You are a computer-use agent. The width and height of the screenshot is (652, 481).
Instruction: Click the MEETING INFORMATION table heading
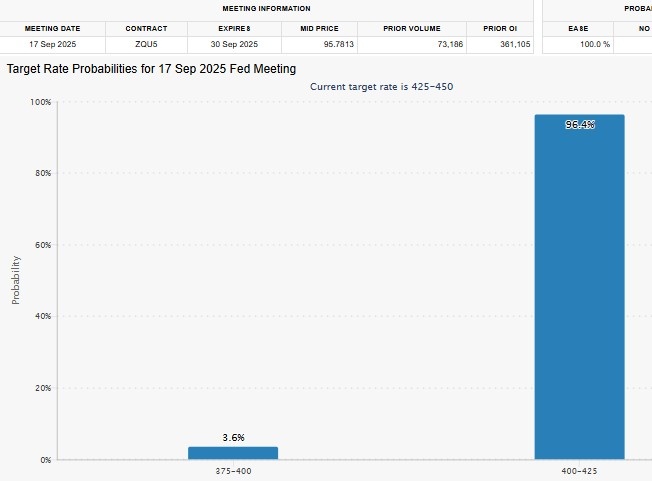click(x=266, y=8)
